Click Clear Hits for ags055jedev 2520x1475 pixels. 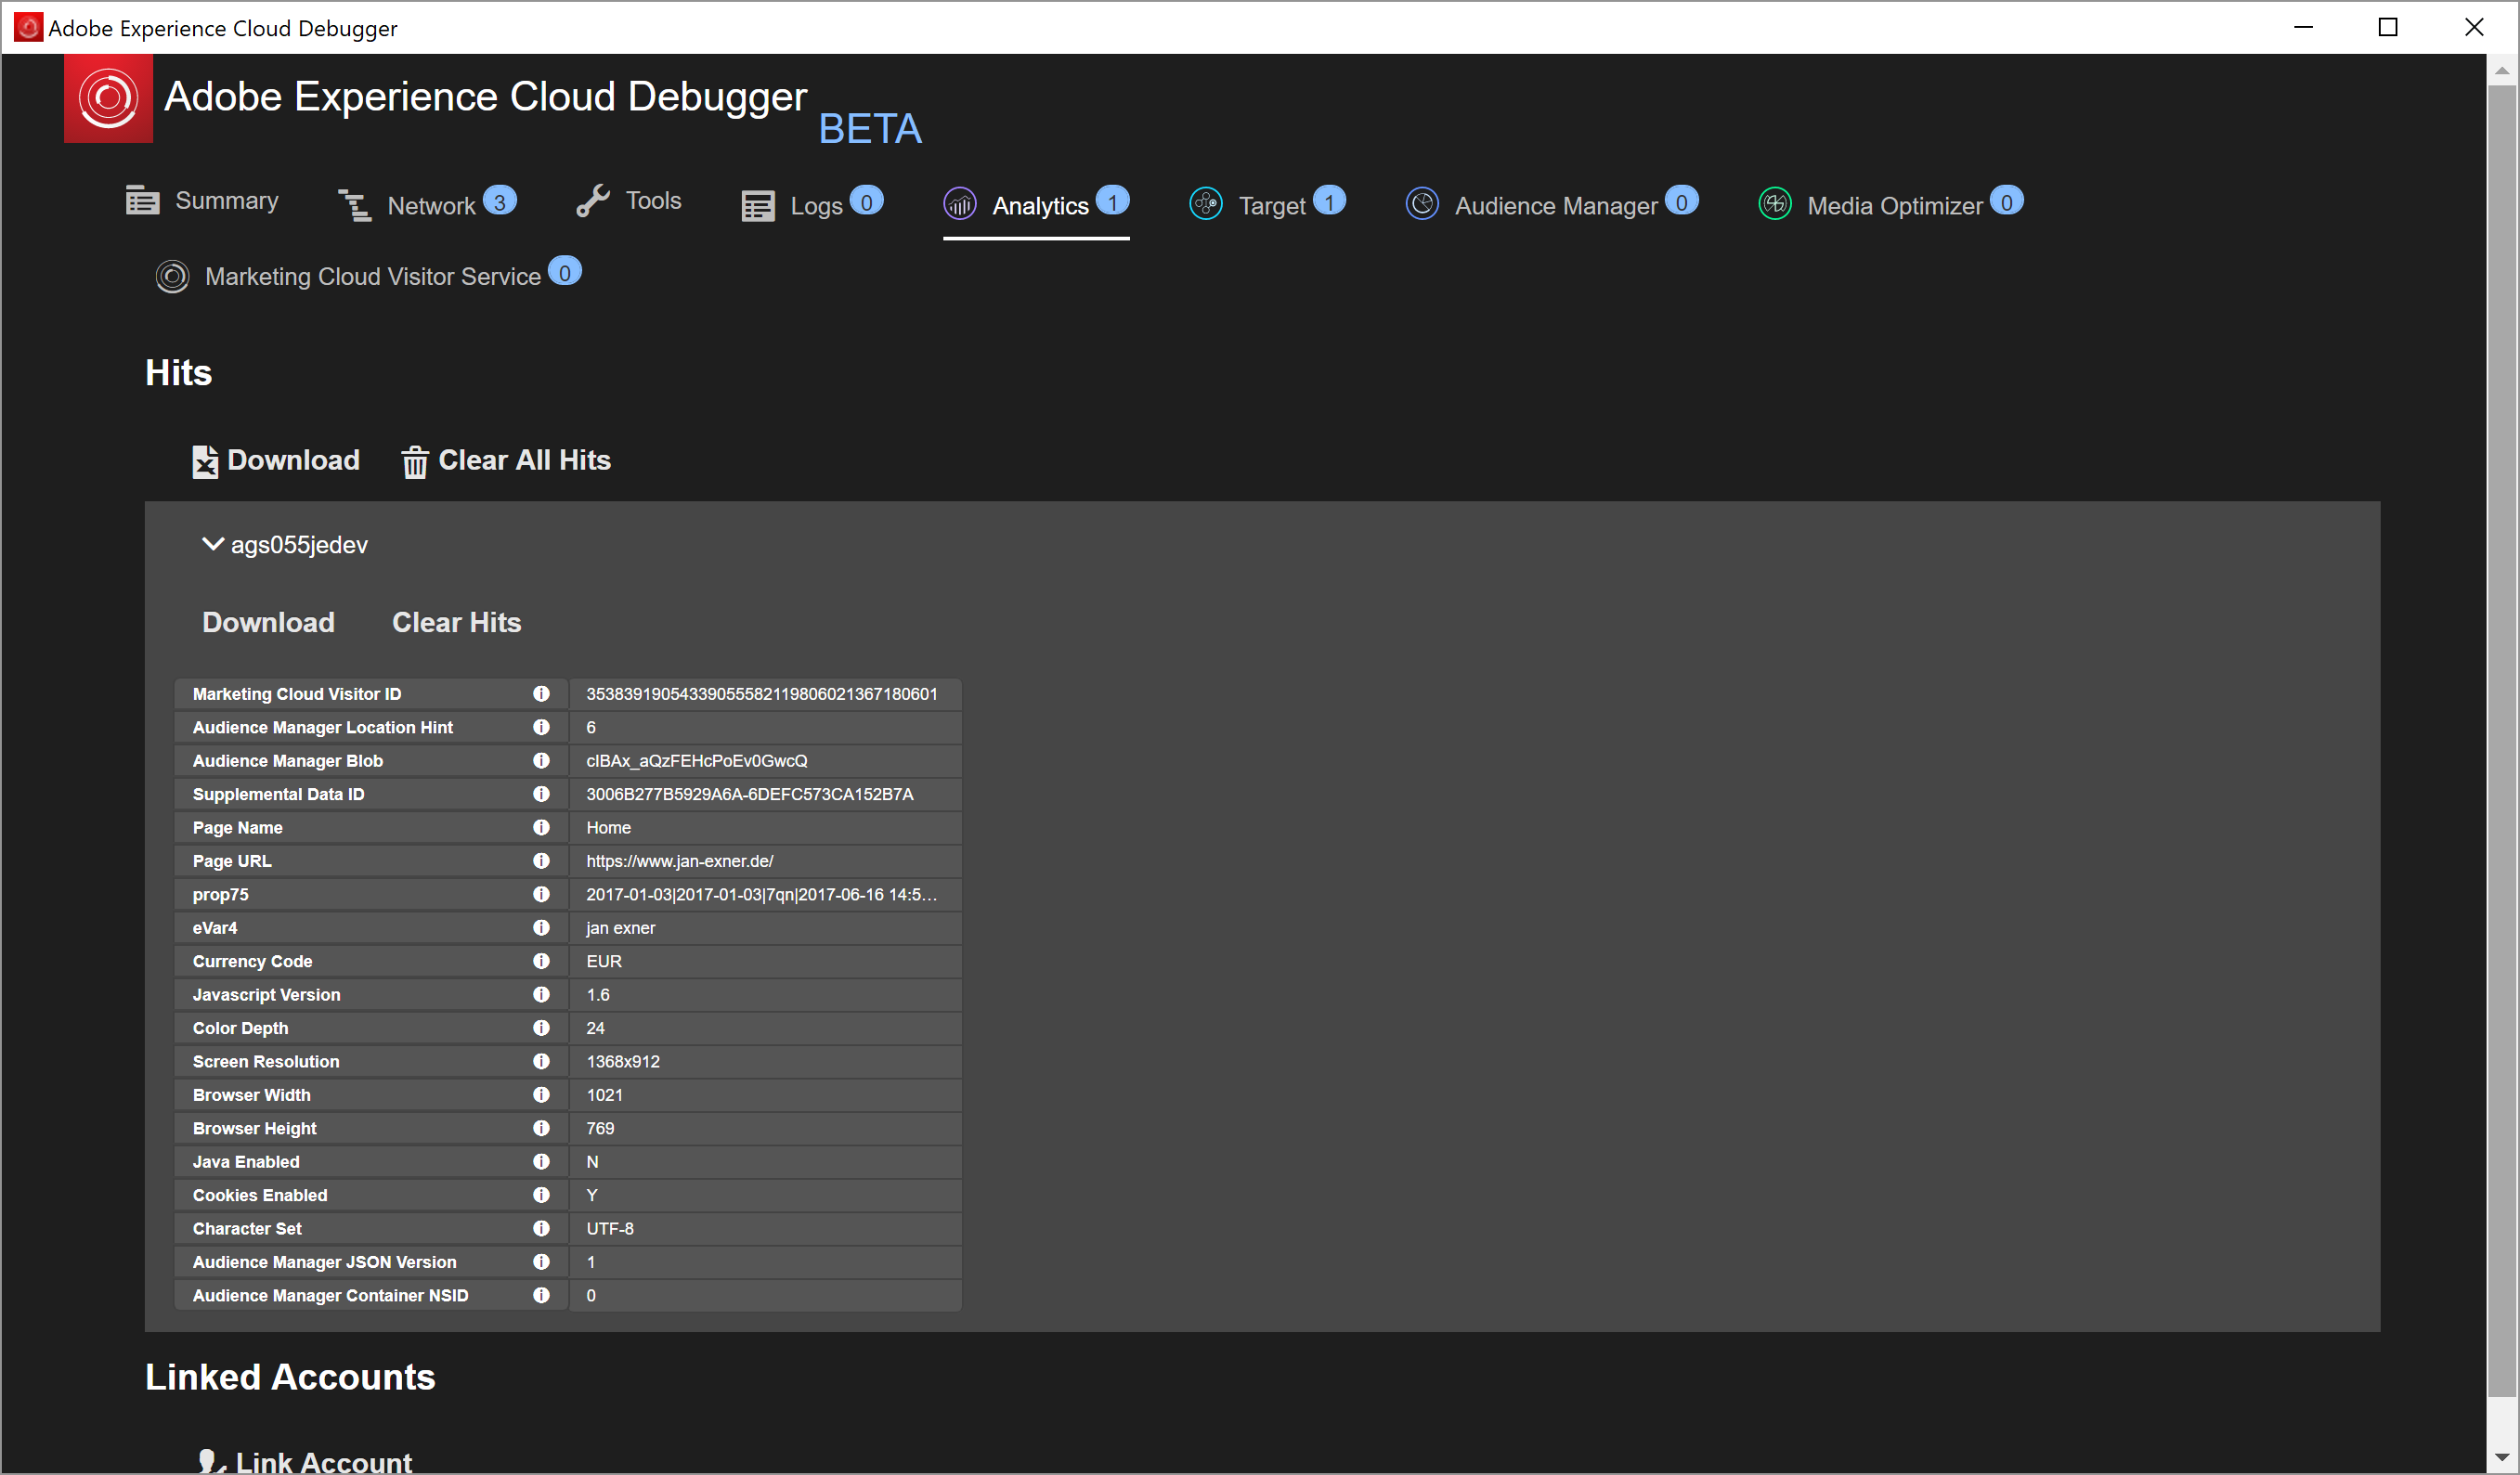[x=456, y=622]
